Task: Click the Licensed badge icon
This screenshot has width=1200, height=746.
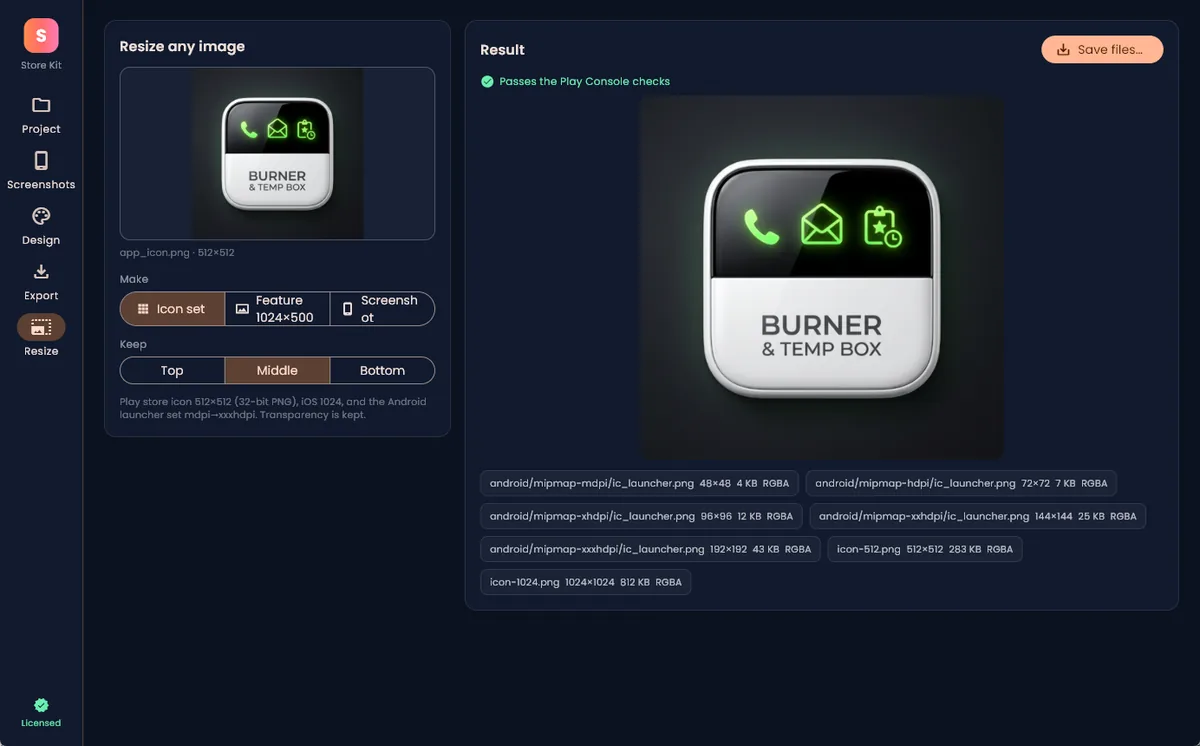Action: tap(41, 704)
